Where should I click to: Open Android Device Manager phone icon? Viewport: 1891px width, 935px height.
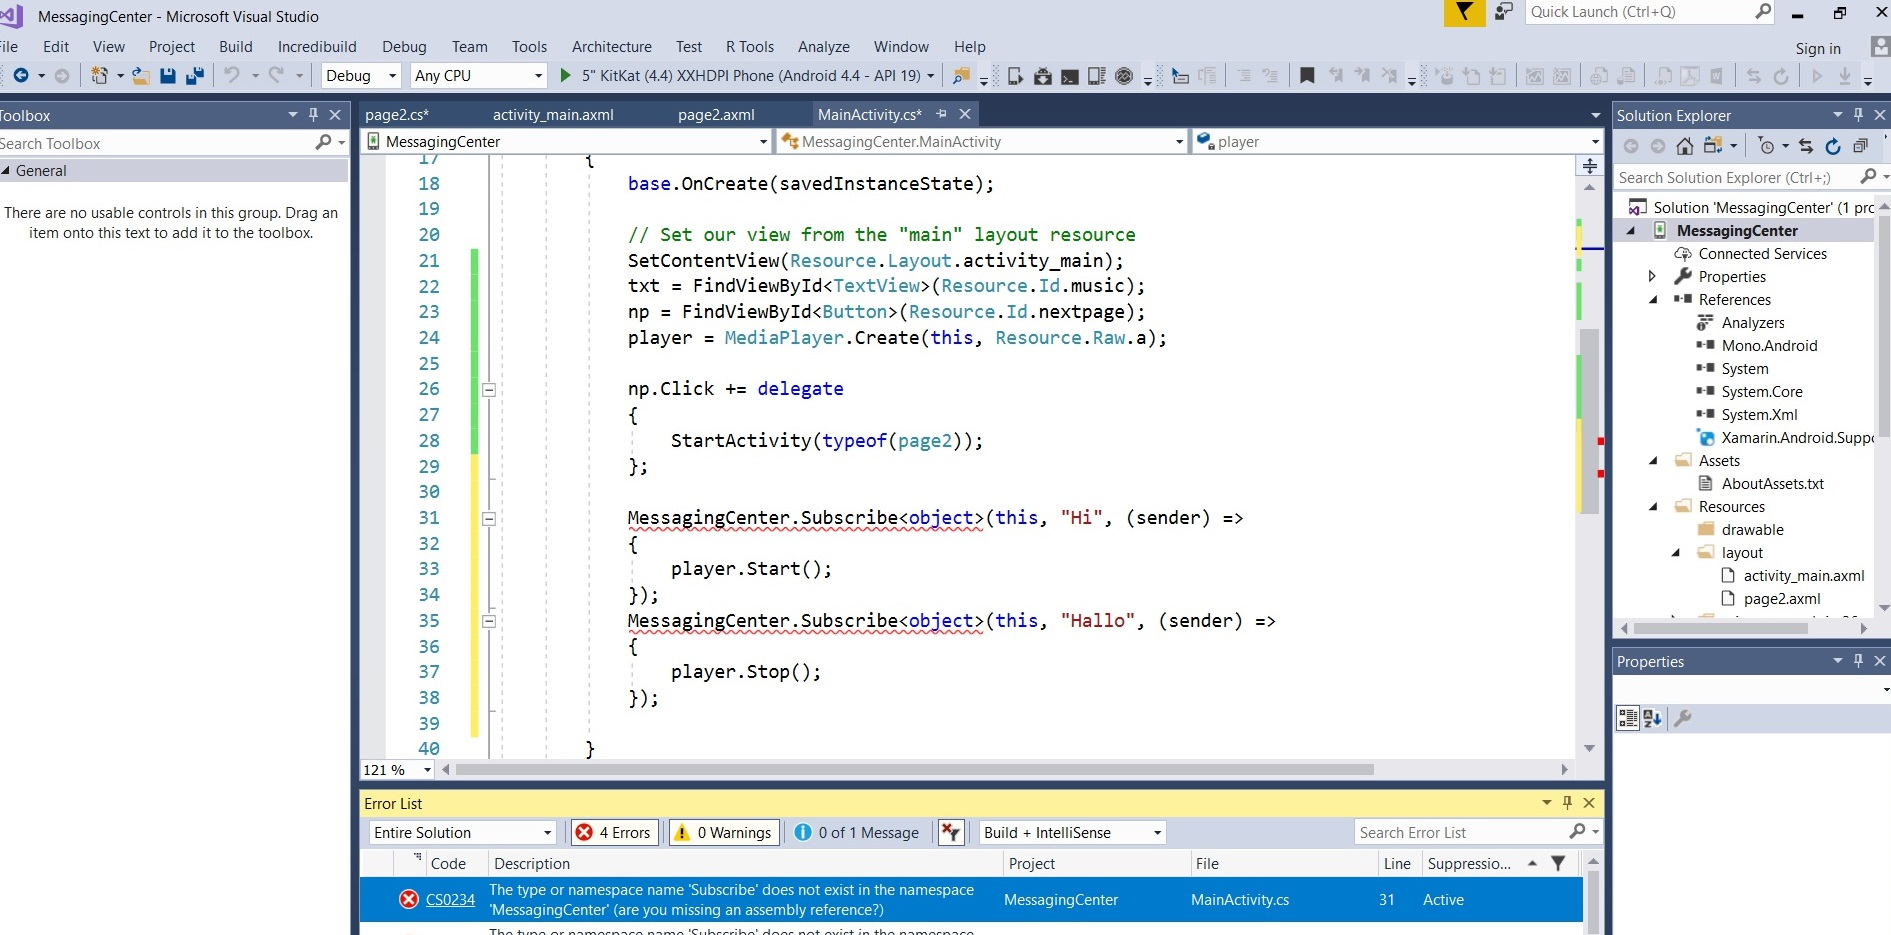[x=1015, y=75]
